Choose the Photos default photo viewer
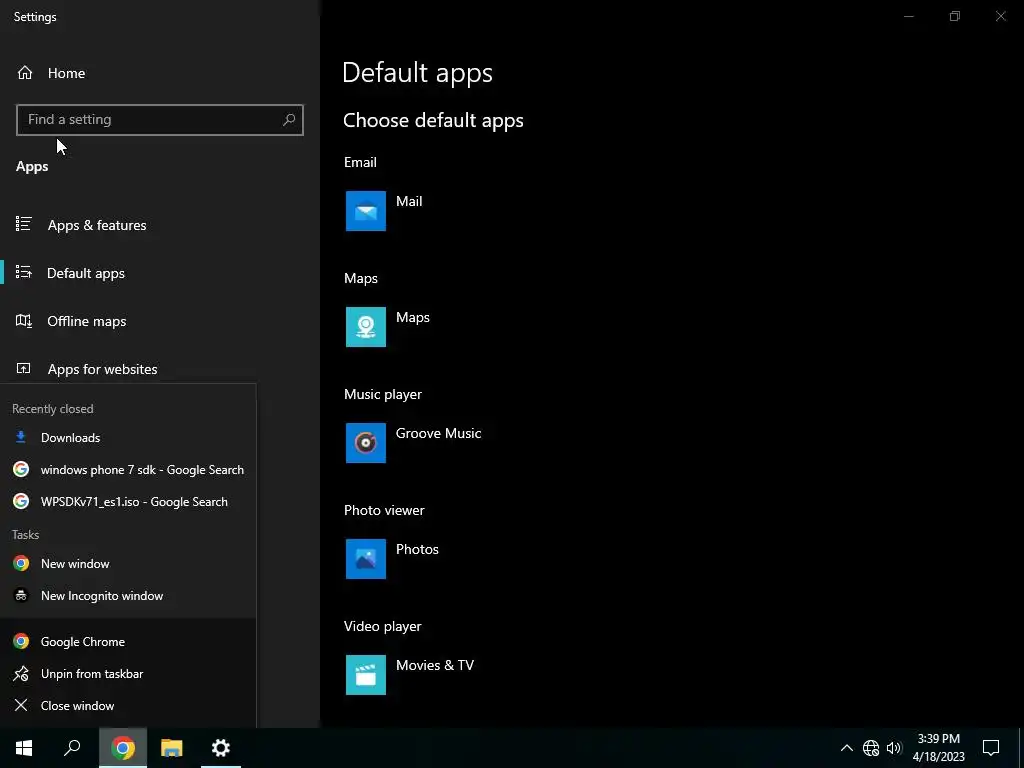The image size is (1024, 768). [417, 549]
